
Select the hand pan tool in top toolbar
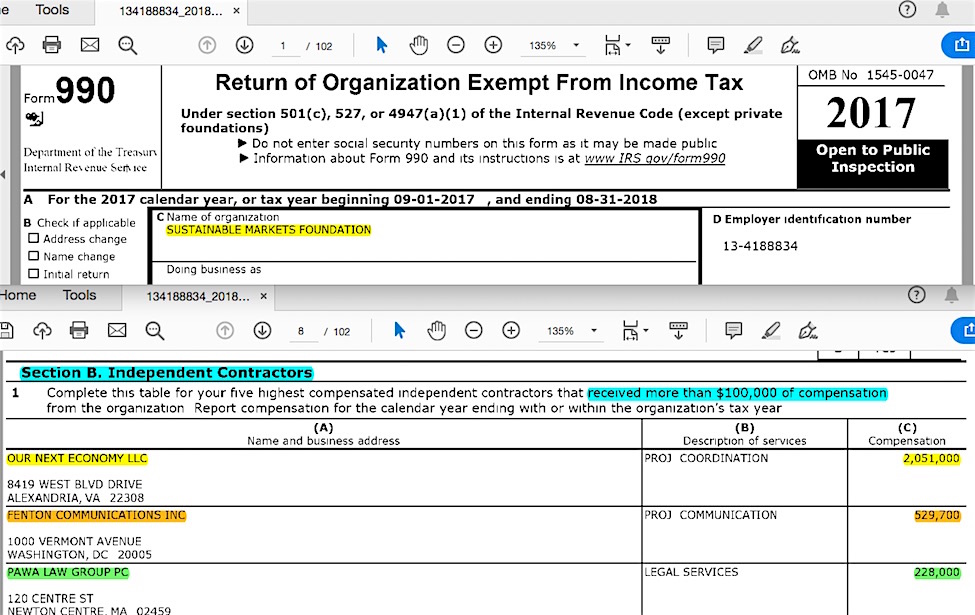click(418, 45)
